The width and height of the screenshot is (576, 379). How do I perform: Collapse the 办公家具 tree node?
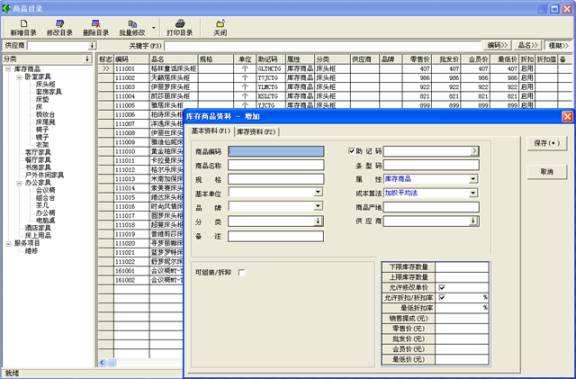tap(19, 183)
